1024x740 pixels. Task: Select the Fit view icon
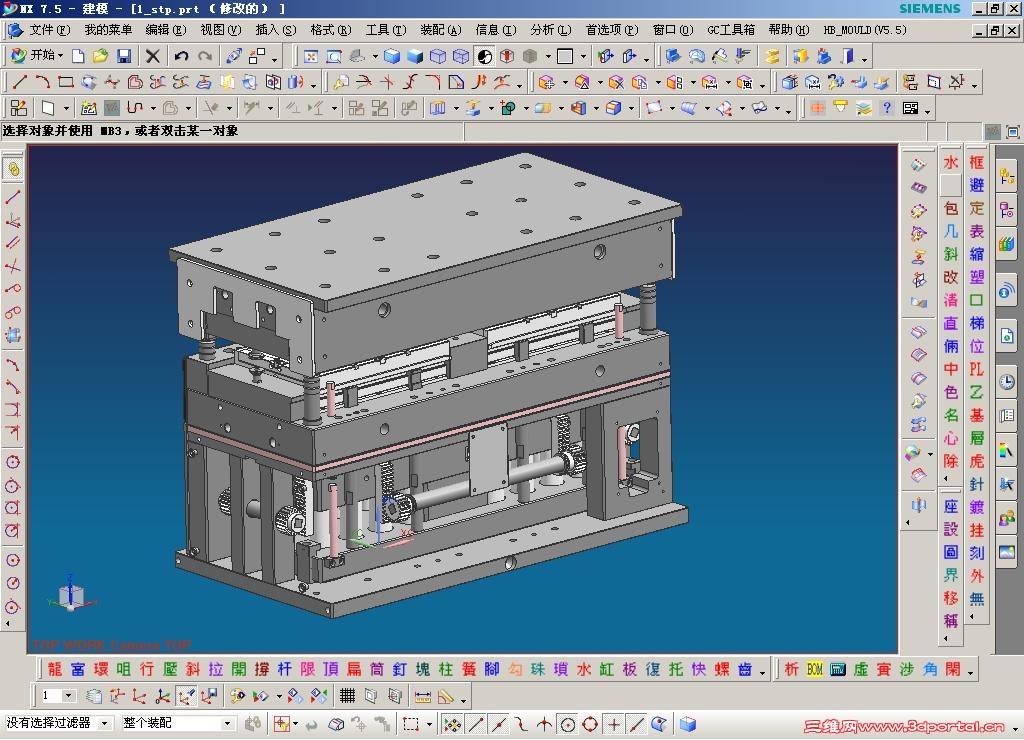pyautogui.click(x=310, y=56)
